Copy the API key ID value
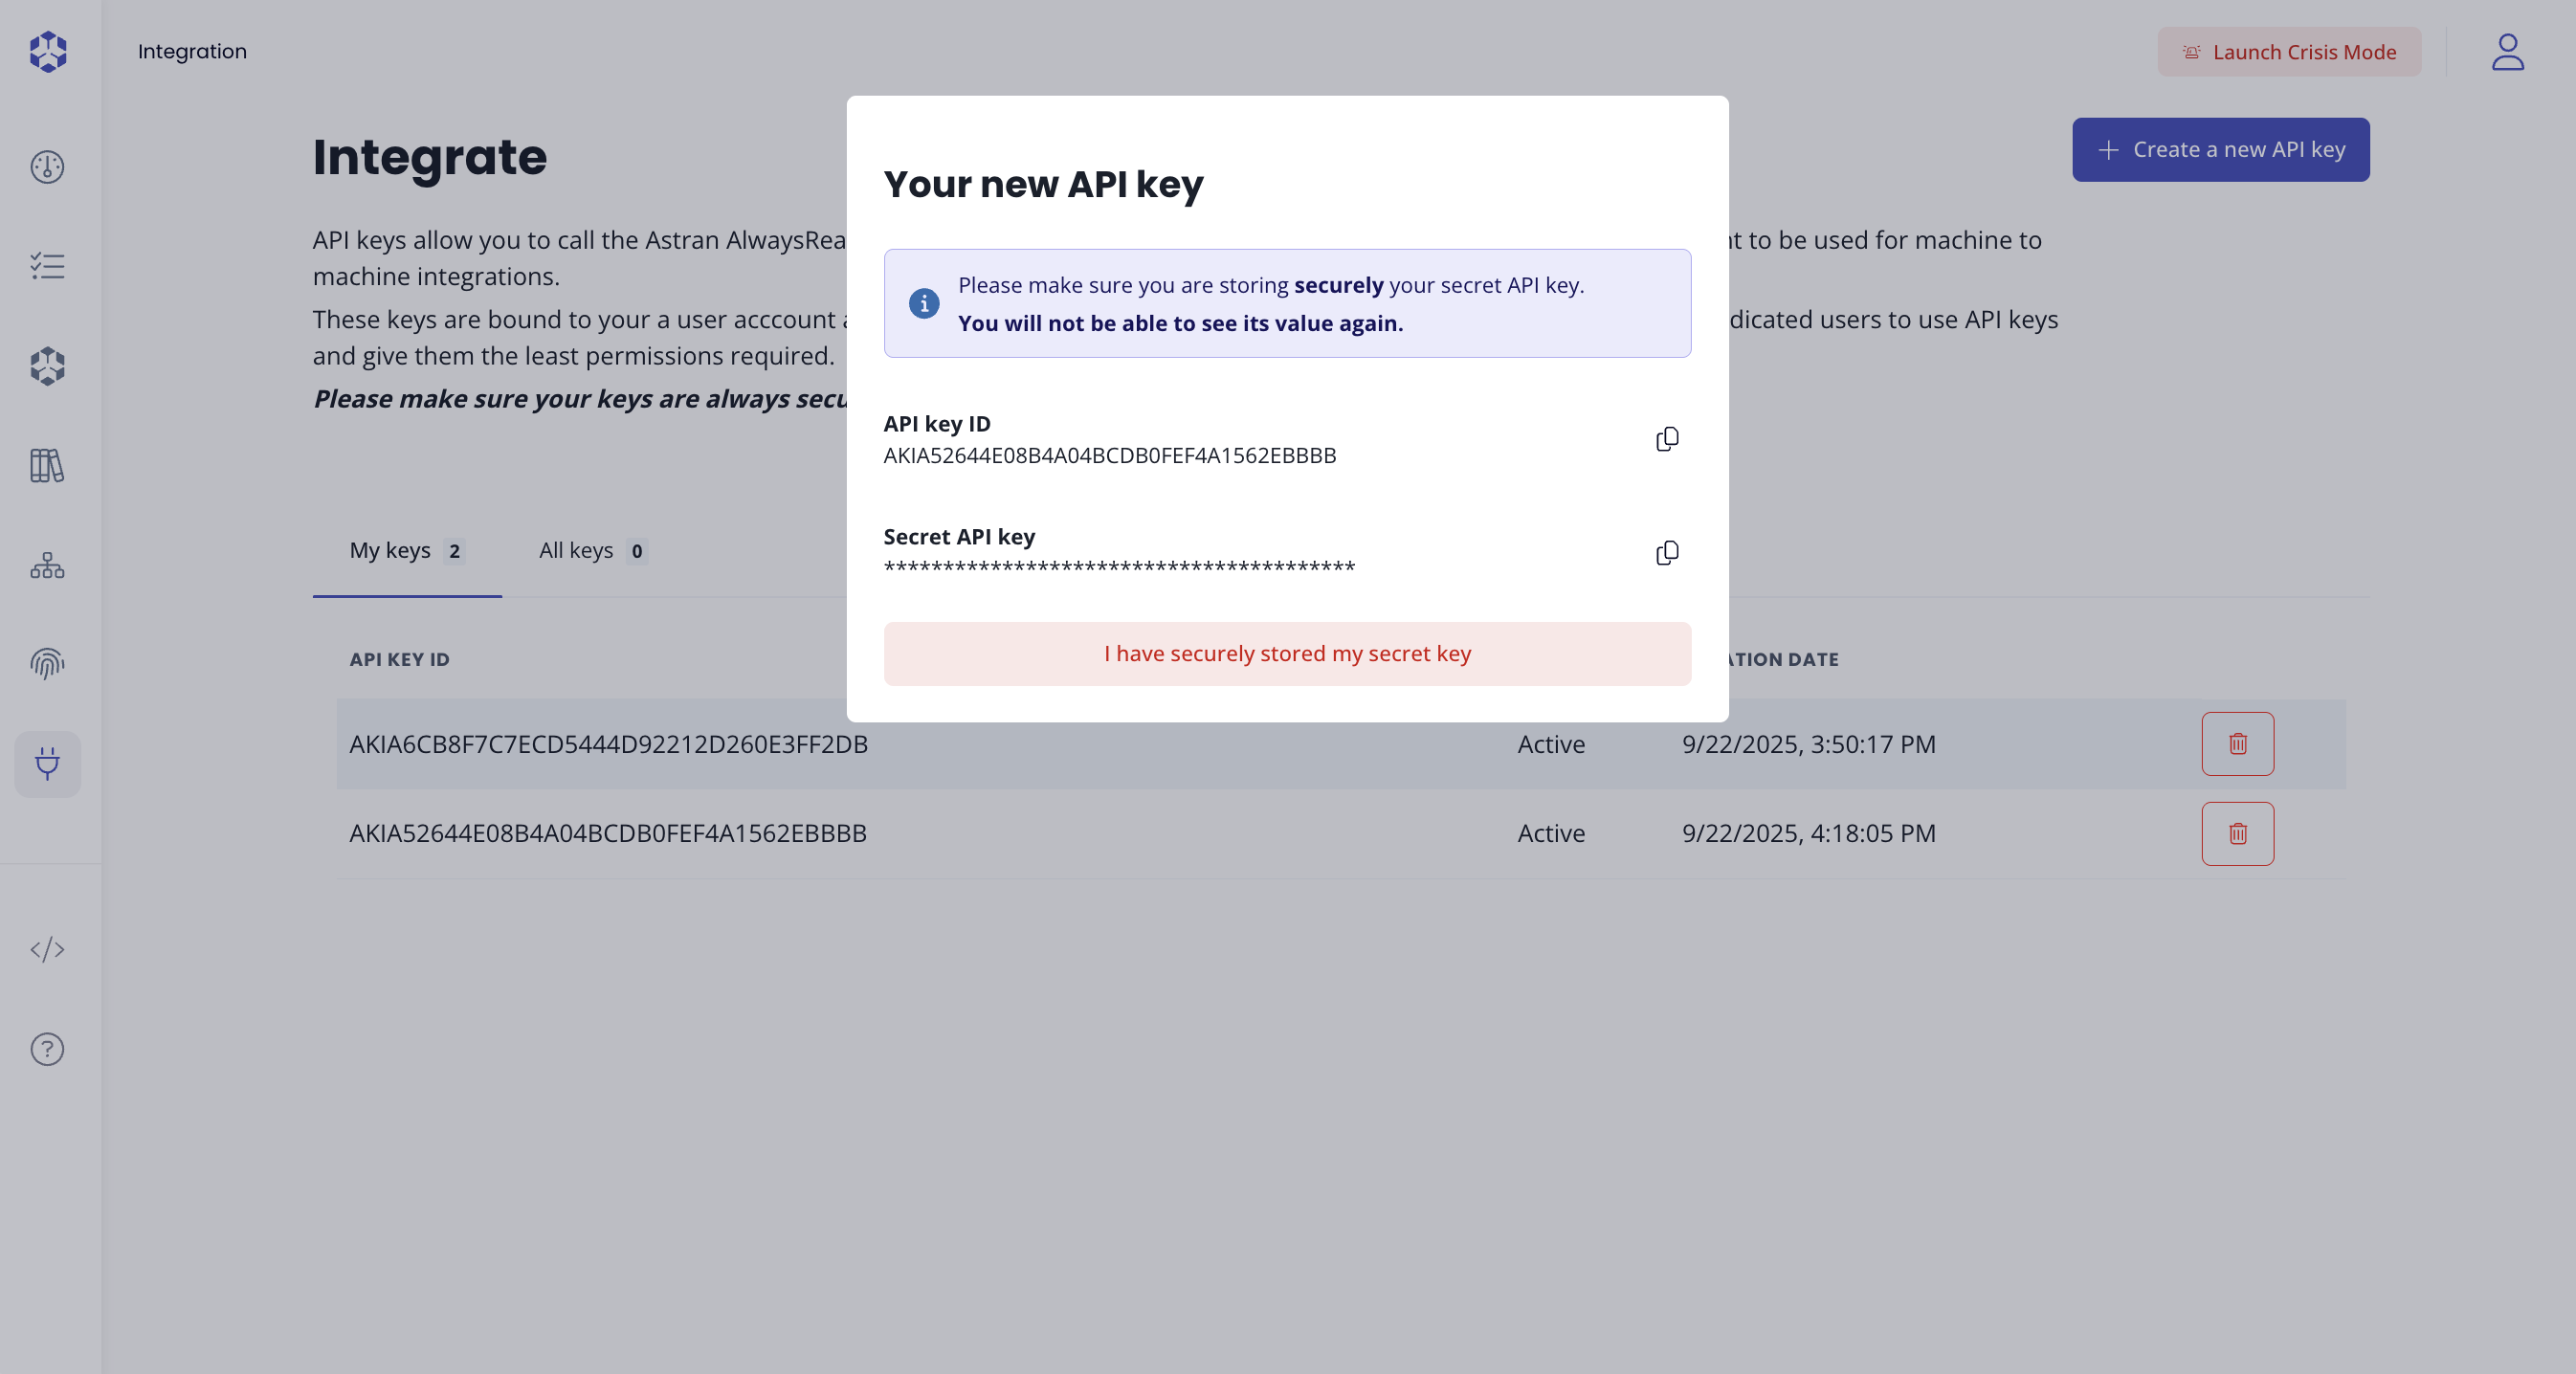Image resolution: width=2576 pixels, height=1374 pixels. tap(1667, 439)
